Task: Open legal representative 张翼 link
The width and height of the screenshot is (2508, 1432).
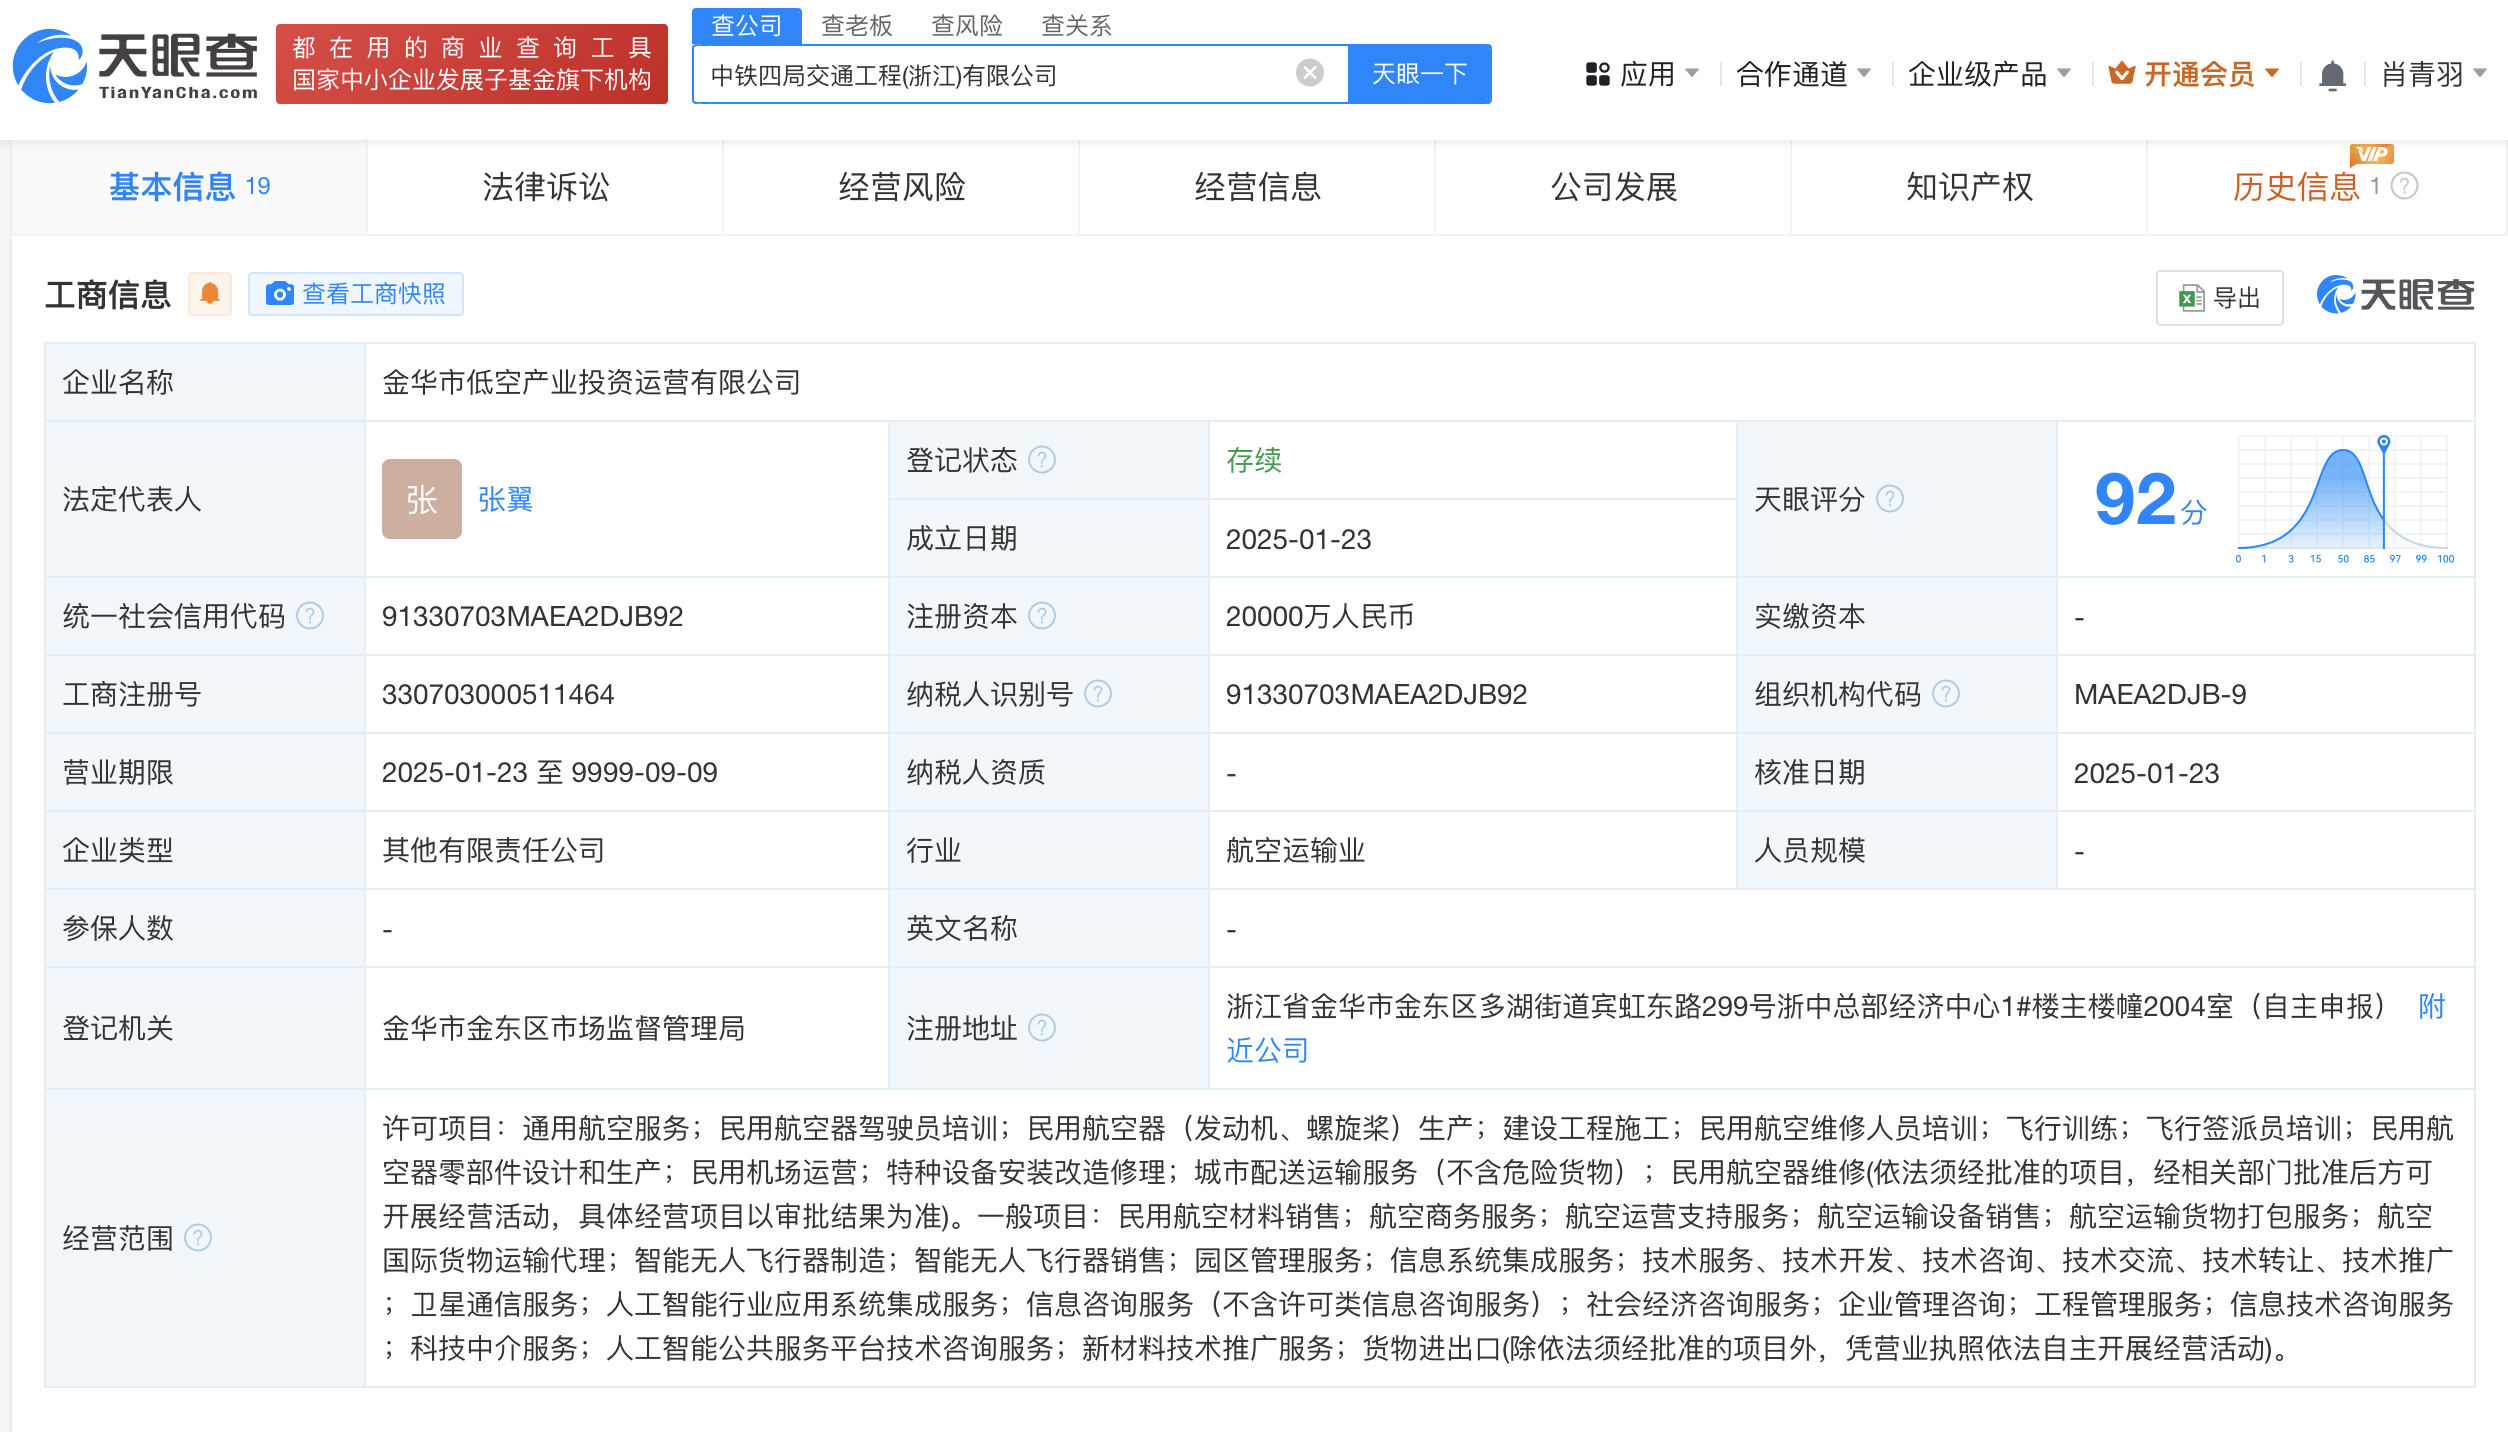Action: pyautogui.click(x=505, y=499)
